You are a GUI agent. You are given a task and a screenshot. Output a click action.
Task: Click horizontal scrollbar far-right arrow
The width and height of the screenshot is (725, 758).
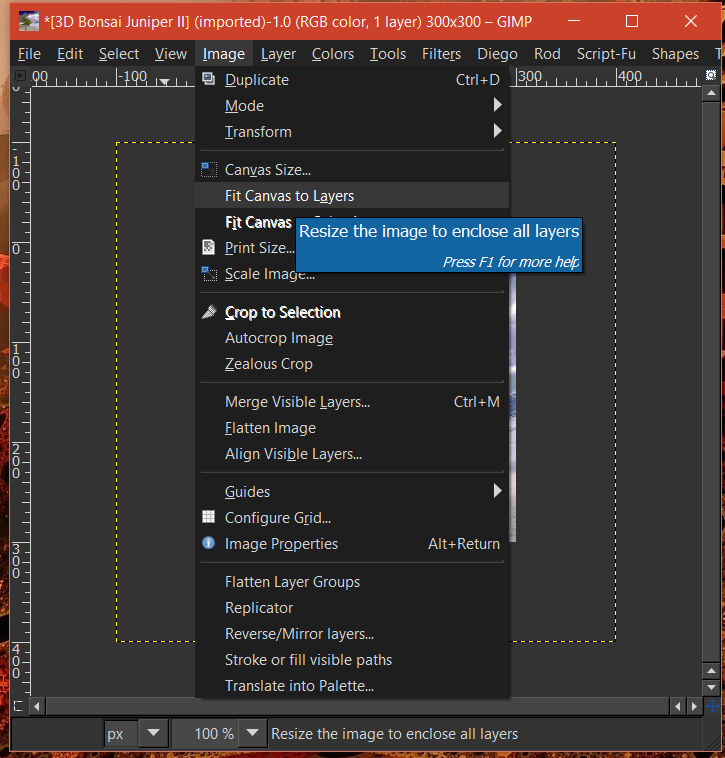tap(694, 706)
